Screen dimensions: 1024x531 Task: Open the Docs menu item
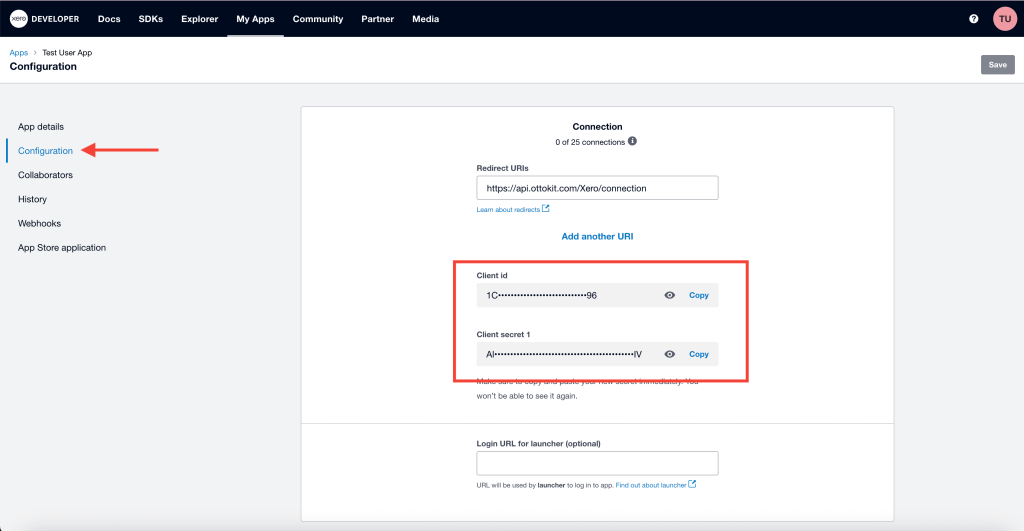[109, 19]
